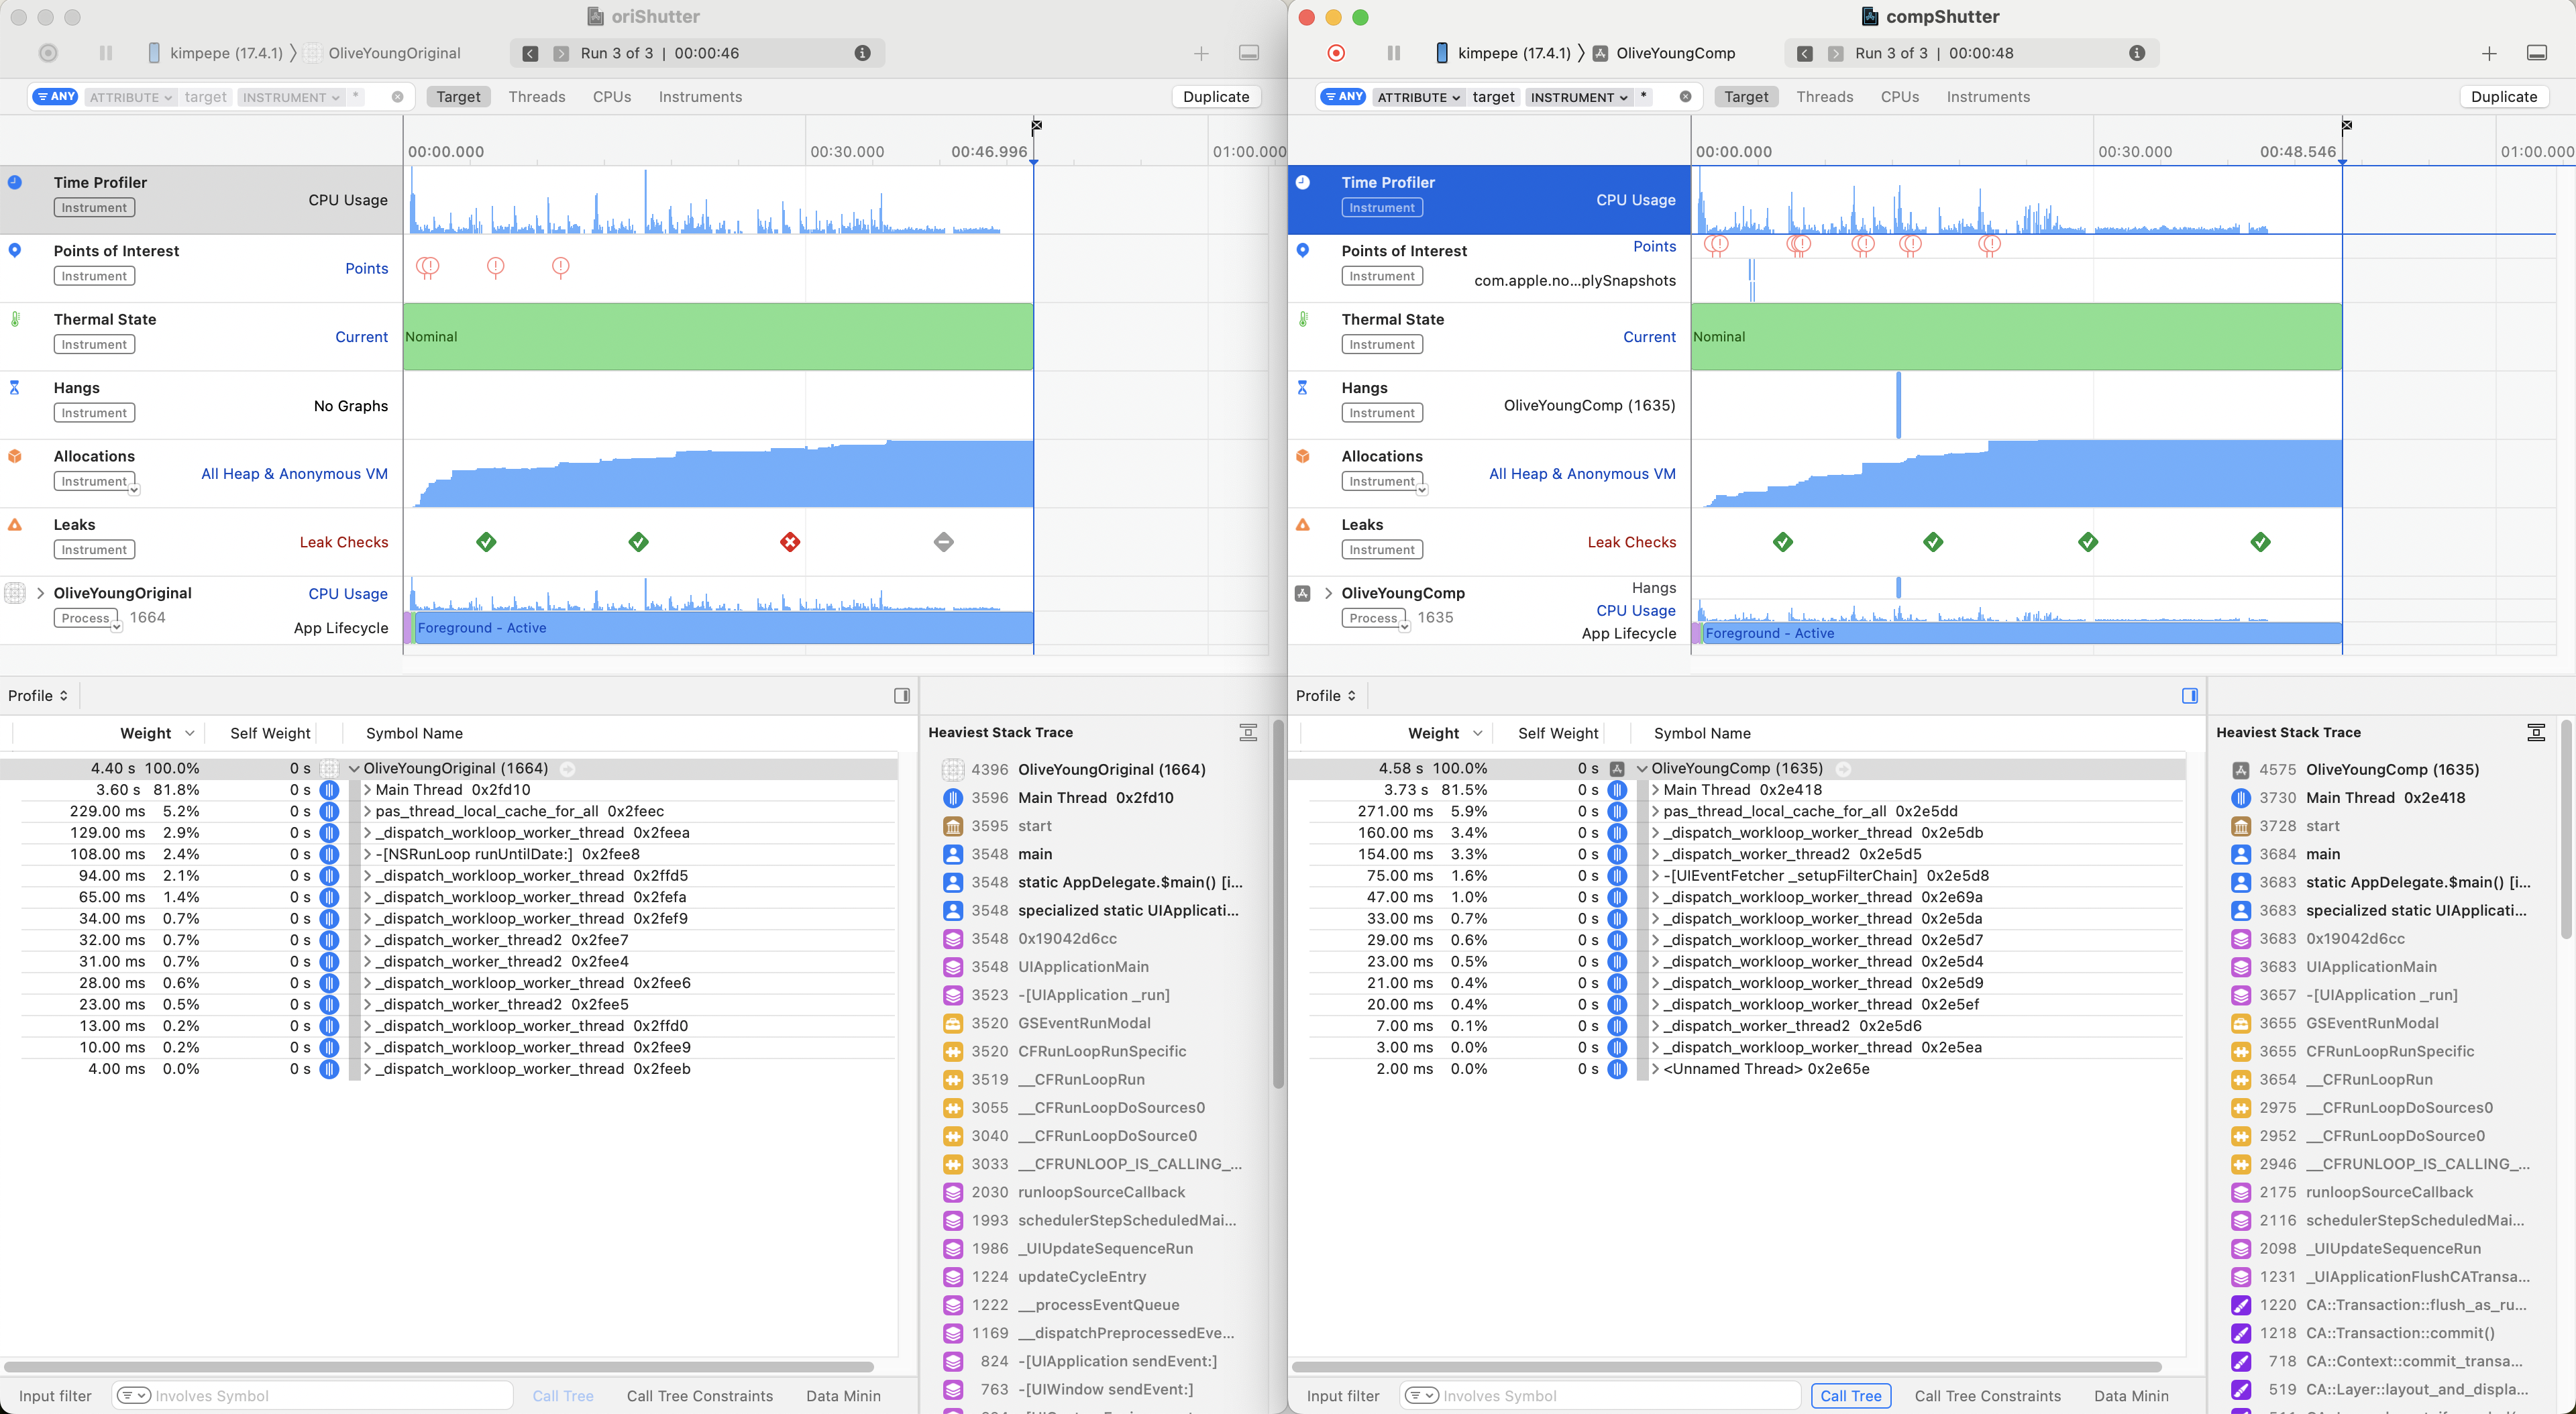Go to previous run in compShutter
2576x1414 pixels.
tap(1805, 53)
